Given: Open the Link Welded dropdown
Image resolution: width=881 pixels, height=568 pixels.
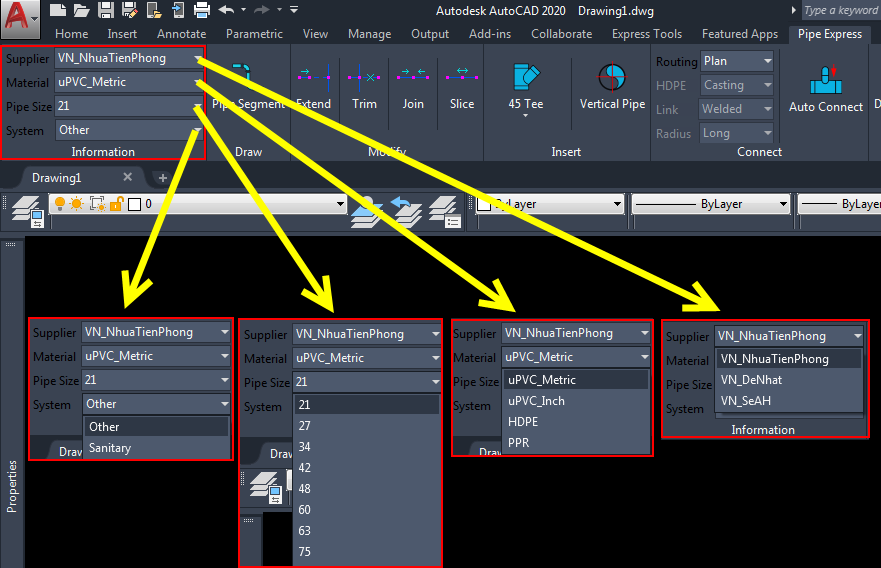Looking at the screenshot, I should click(x=737, y=109).
